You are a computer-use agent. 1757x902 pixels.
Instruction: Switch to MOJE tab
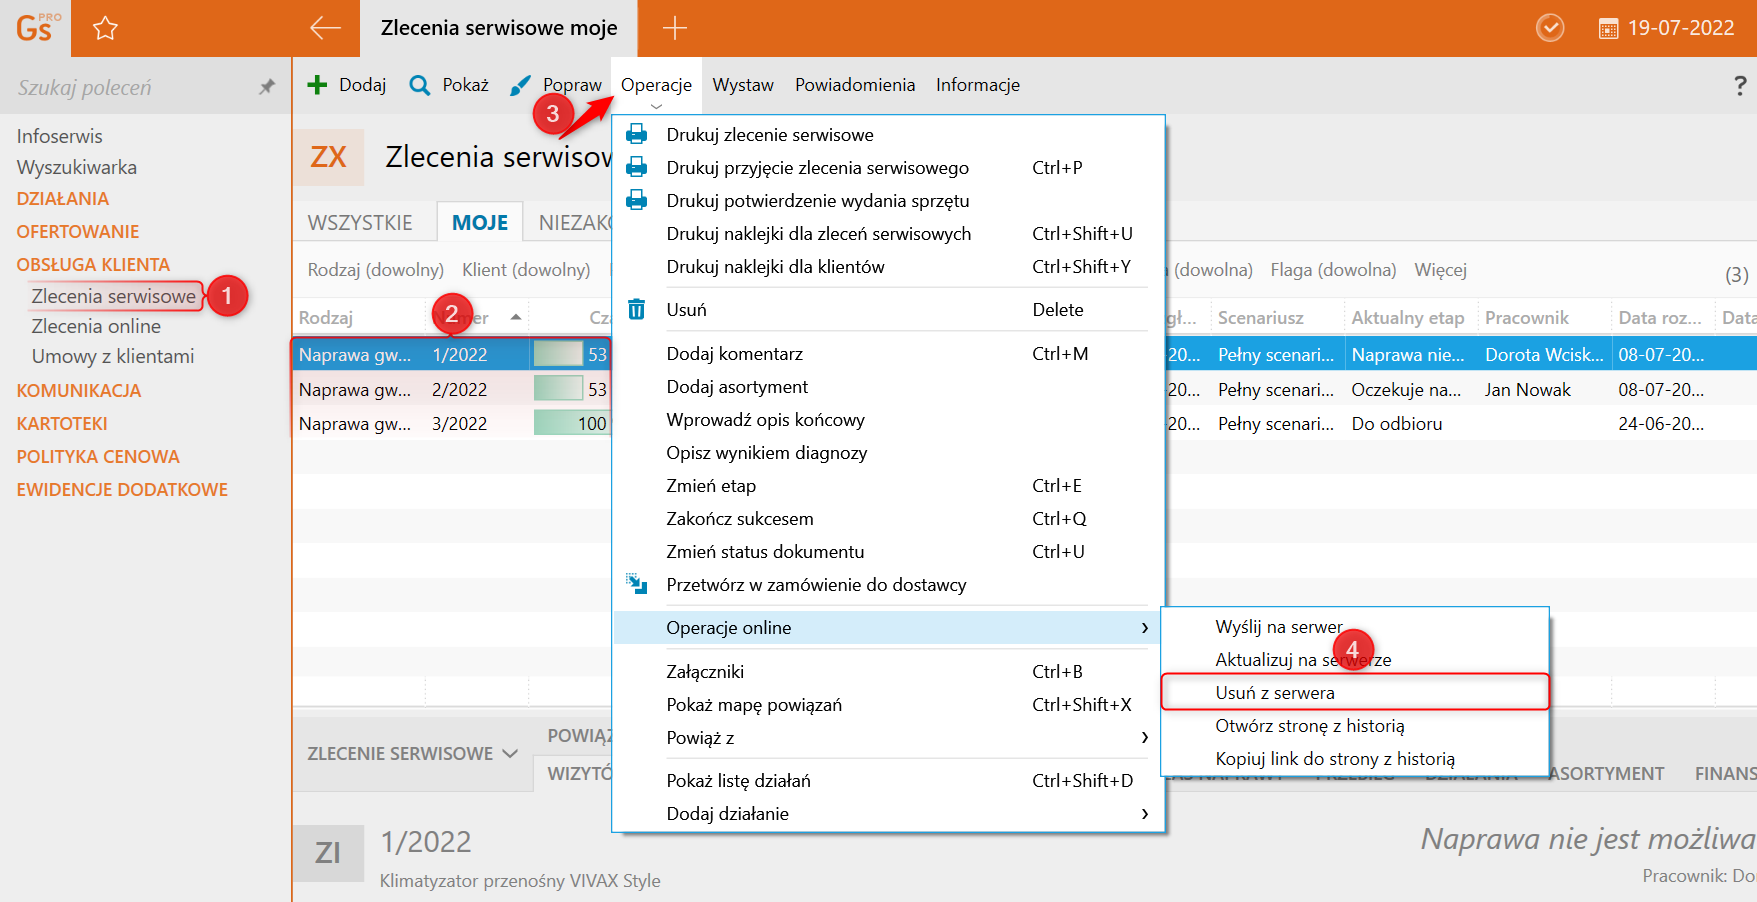click(480, 223)
